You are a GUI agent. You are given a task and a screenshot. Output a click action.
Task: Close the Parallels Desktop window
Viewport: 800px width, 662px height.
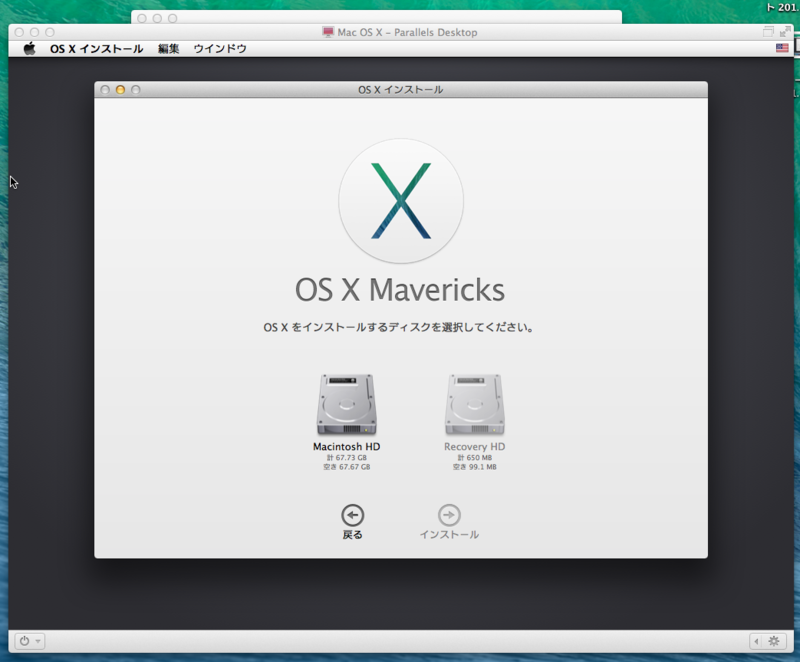19,32
